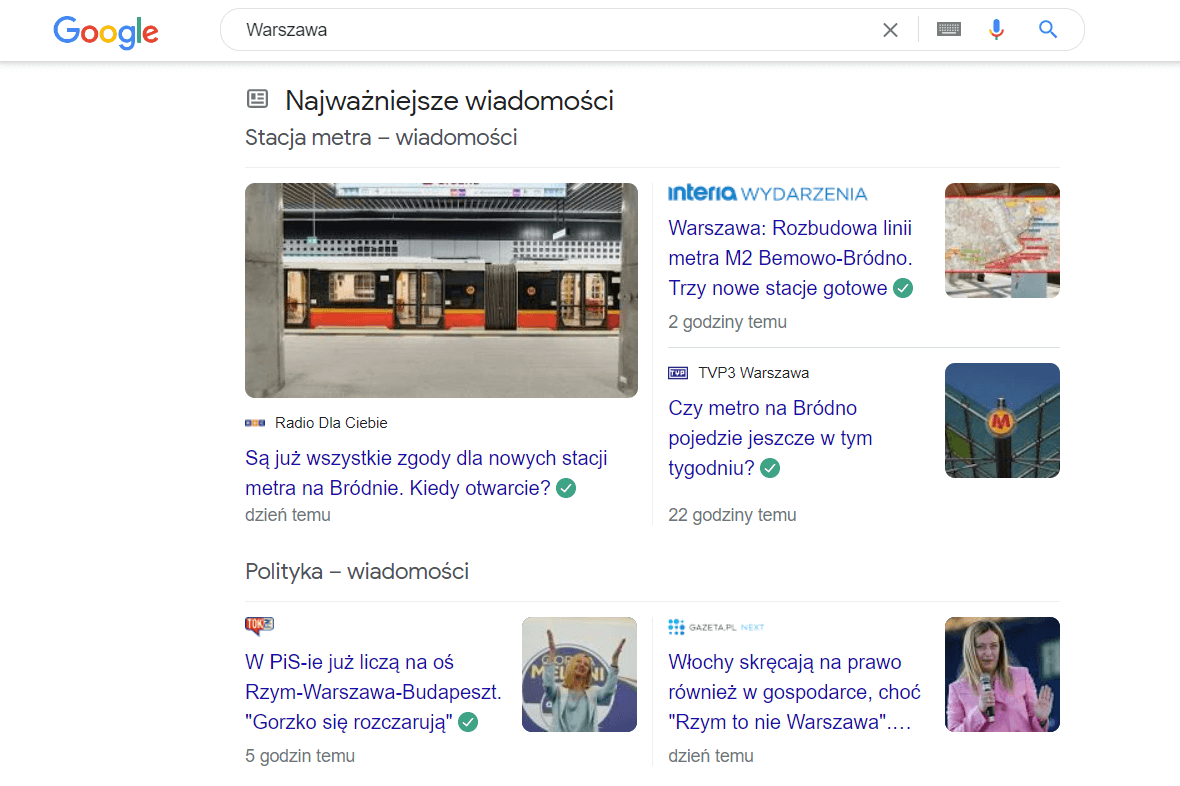The height and width of the screenshot is (786, 1180).
Task: Click the '5 godzin temu' timestamp
Action: click(x=300, y=756)
